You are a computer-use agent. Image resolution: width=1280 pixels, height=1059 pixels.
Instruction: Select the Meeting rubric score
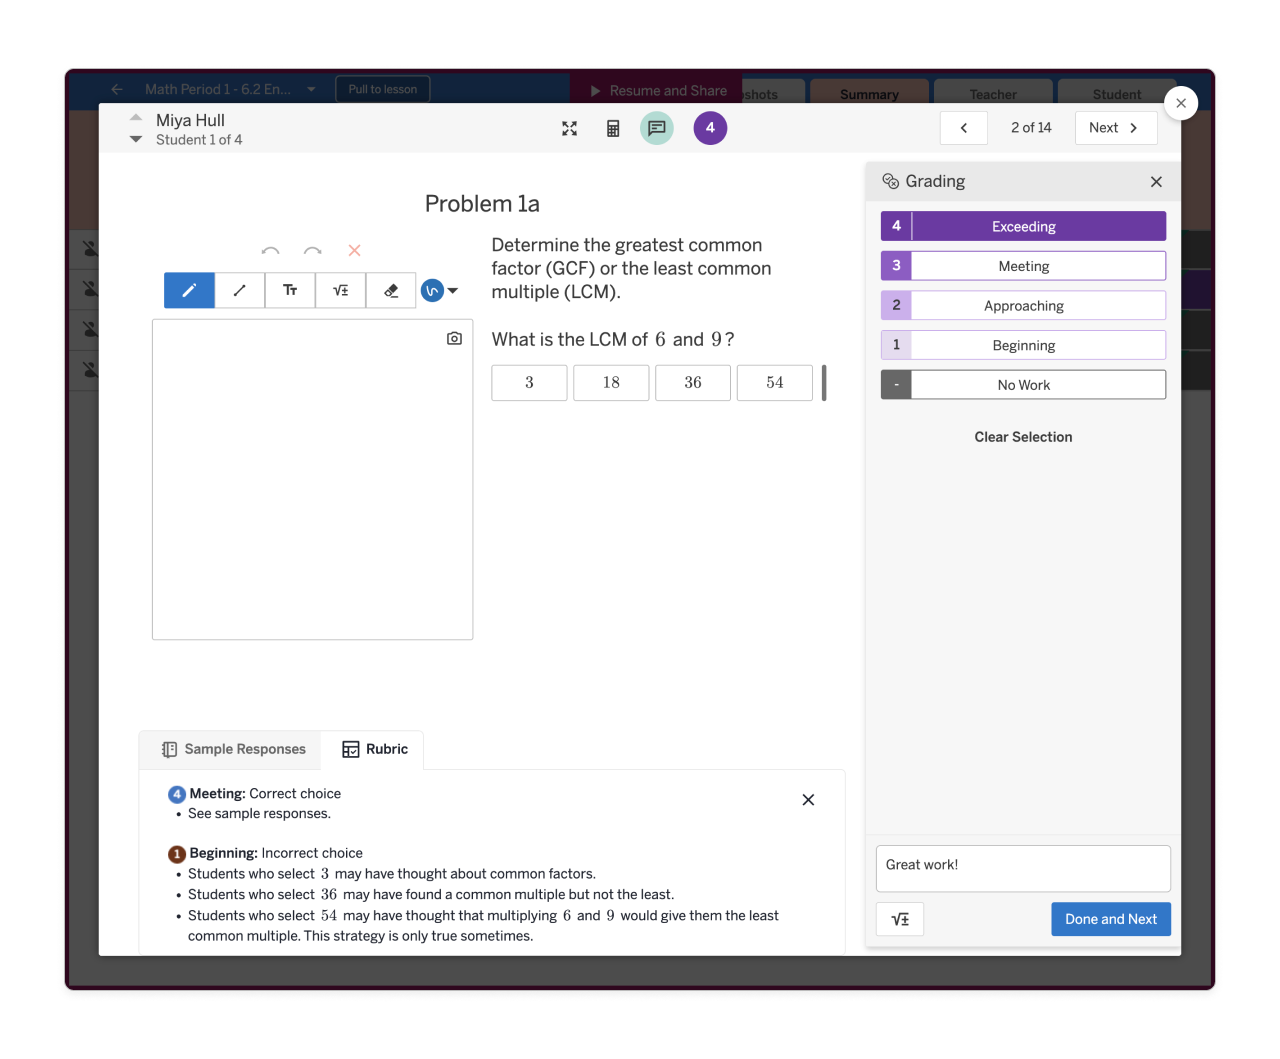(x=1023, y=265)
